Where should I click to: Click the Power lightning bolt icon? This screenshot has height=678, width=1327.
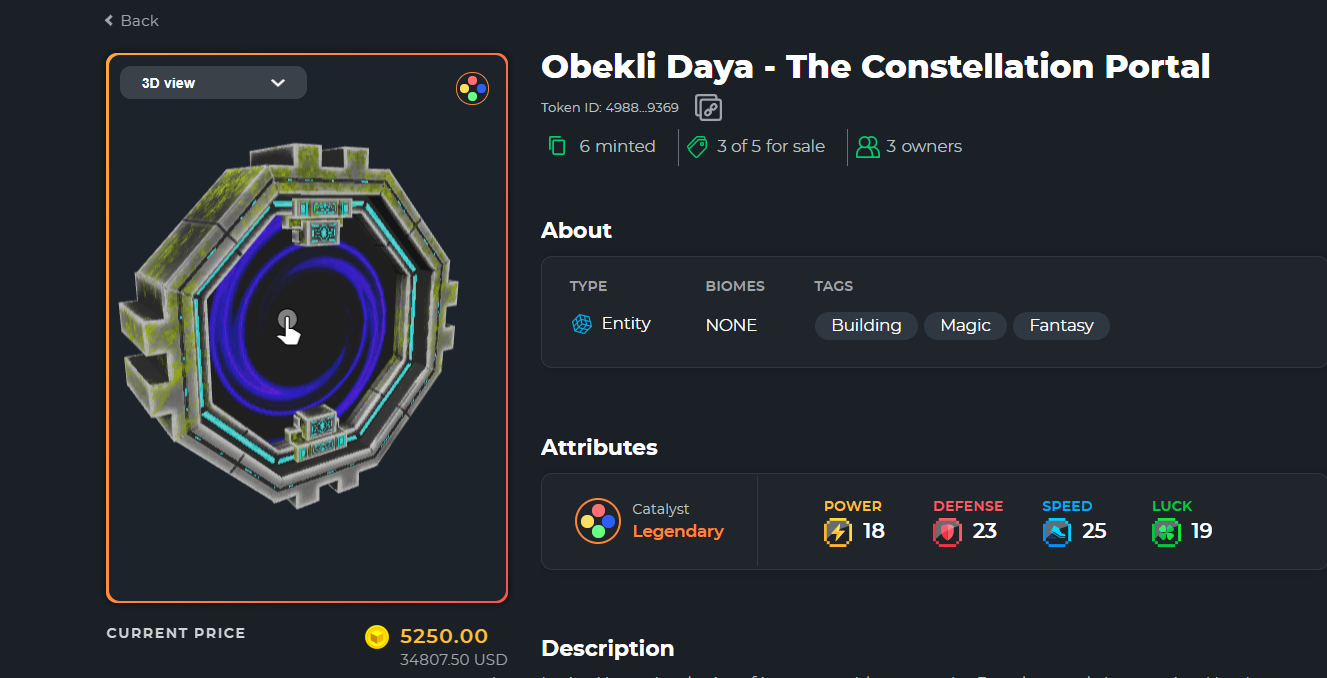[x=838, y=532]
